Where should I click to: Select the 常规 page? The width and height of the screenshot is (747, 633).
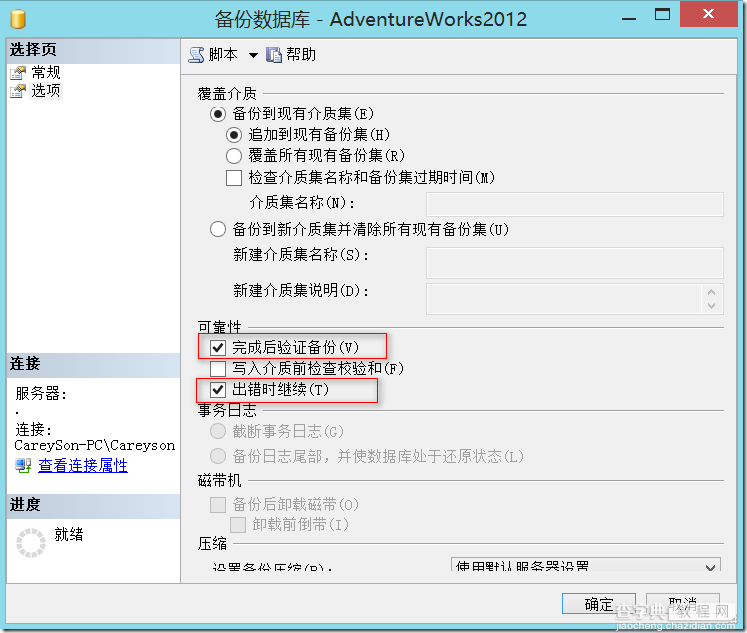[46, 72]
